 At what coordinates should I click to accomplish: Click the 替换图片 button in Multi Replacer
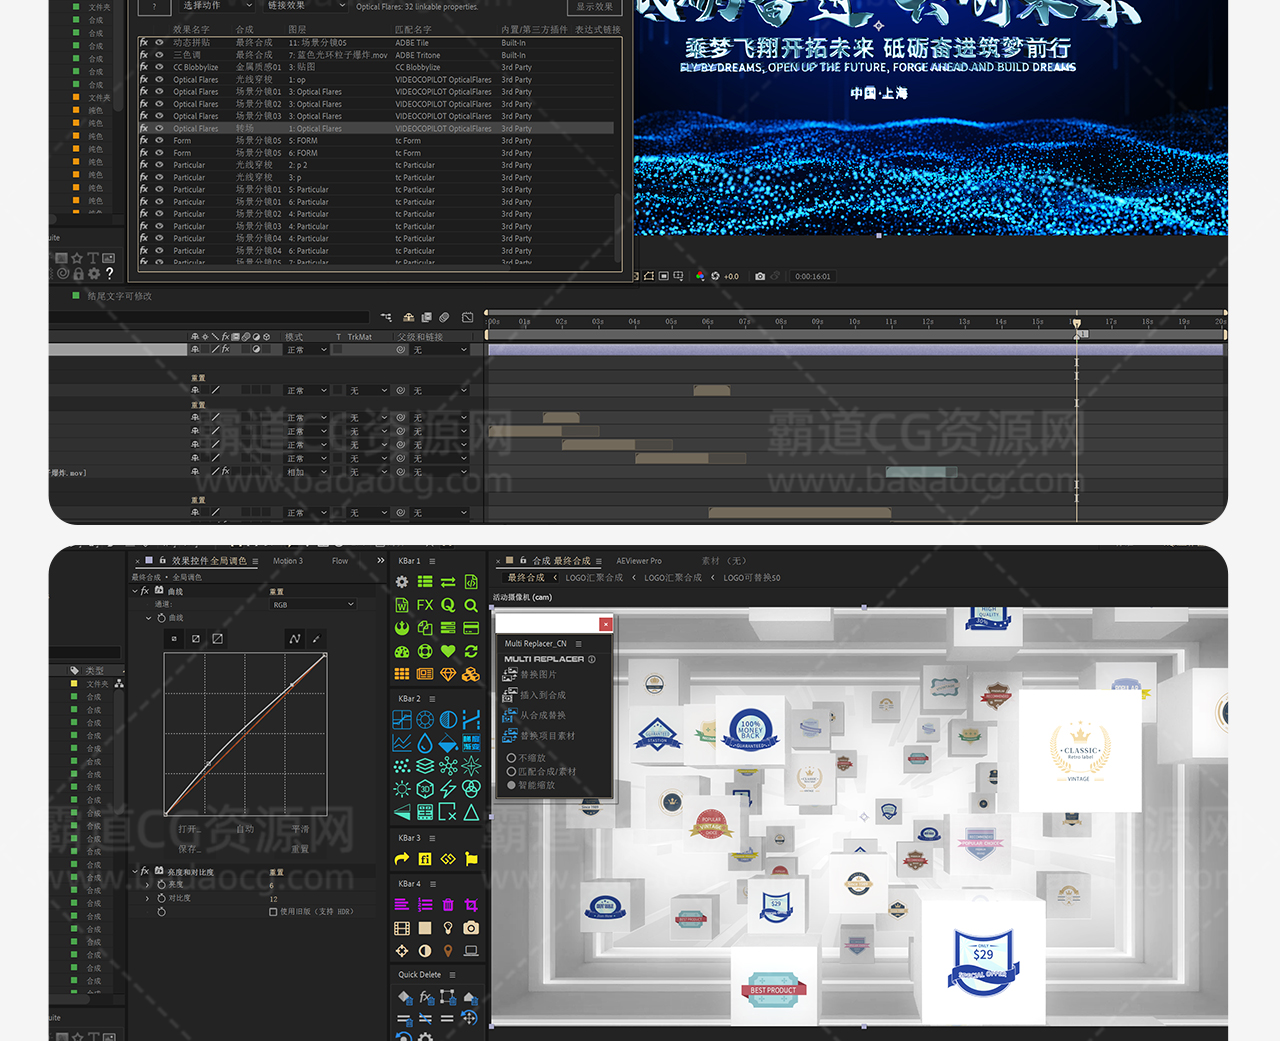click(x=538, y=675)
